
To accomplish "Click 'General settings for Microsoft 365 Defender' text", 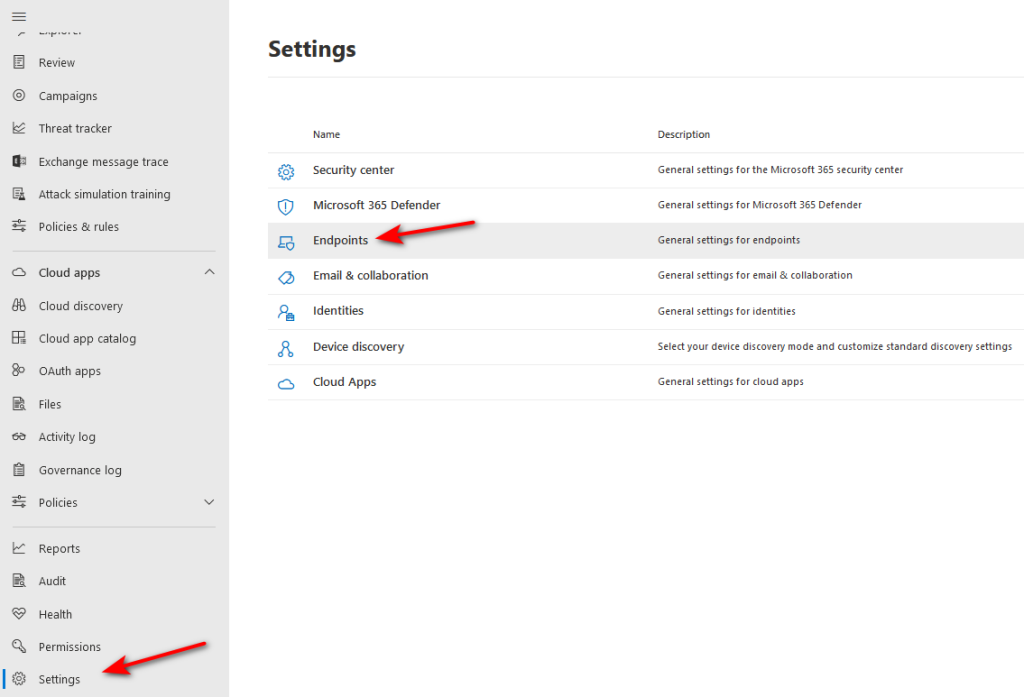I will 760,205.
